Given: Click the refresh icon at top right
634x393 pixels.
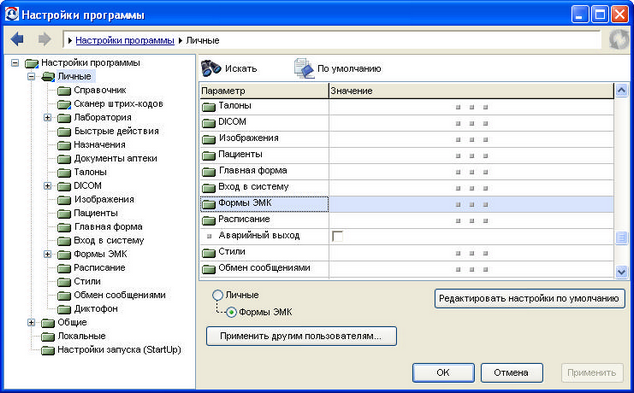Looking at the screenshot, I should (619, 40).
